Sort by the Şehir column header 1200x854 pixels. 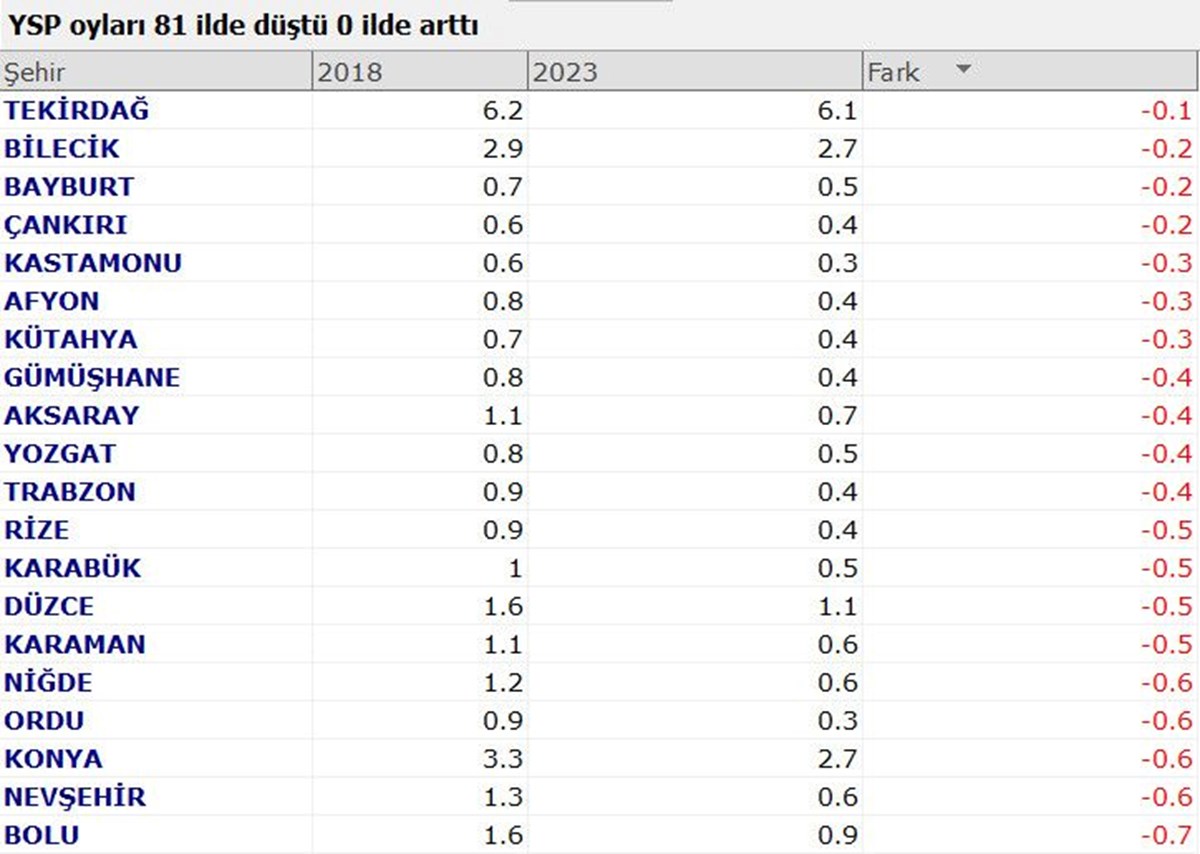coord(156,72)
